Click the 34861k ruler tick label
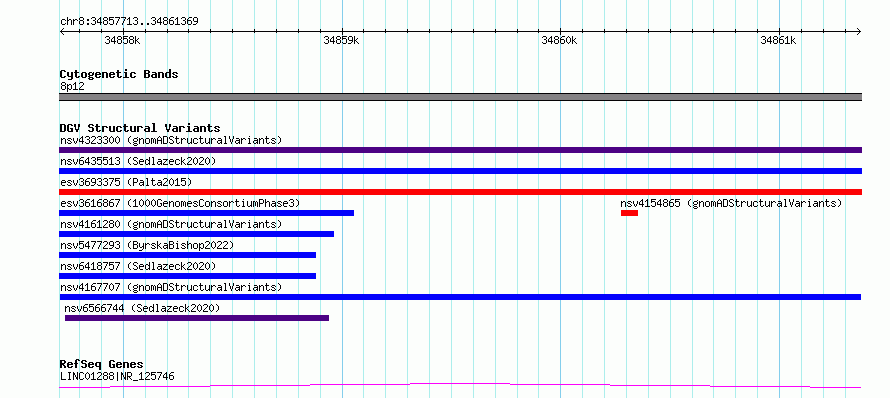Viewport: 890px width, 398px height. [x=779, y=40]
